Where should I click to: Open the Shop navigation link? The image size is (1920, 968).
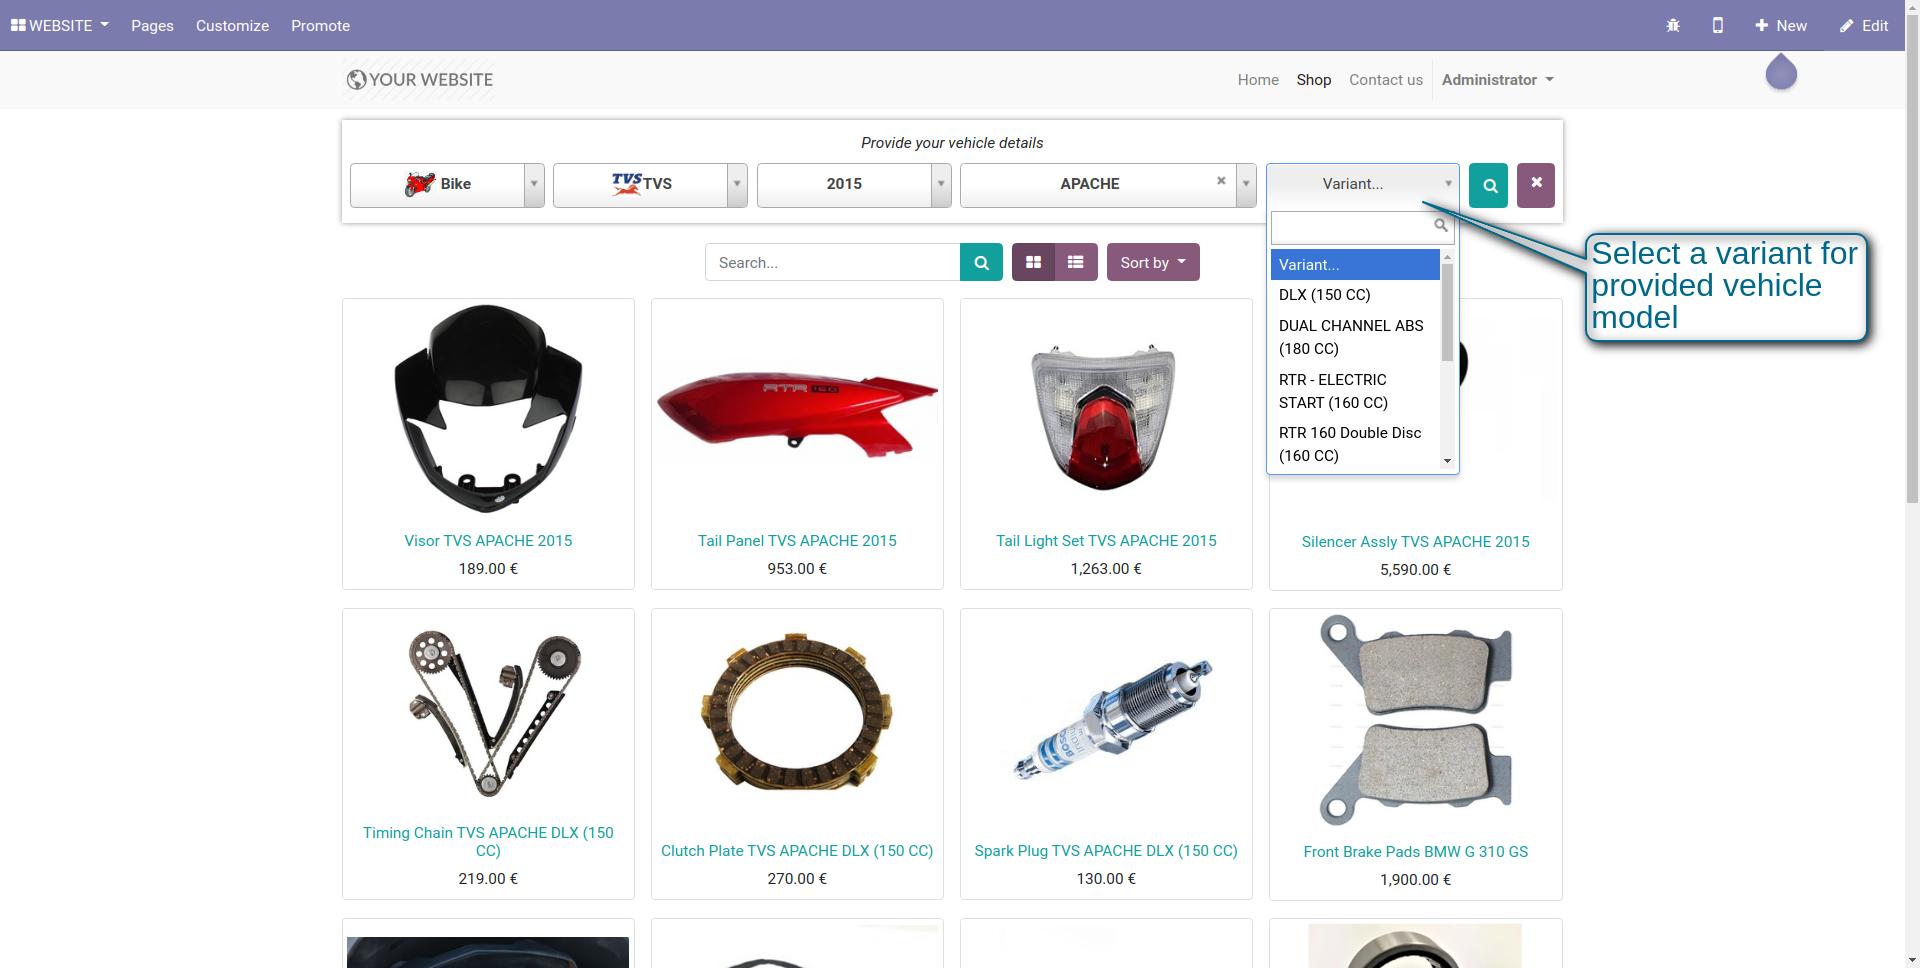(1314, 79)
